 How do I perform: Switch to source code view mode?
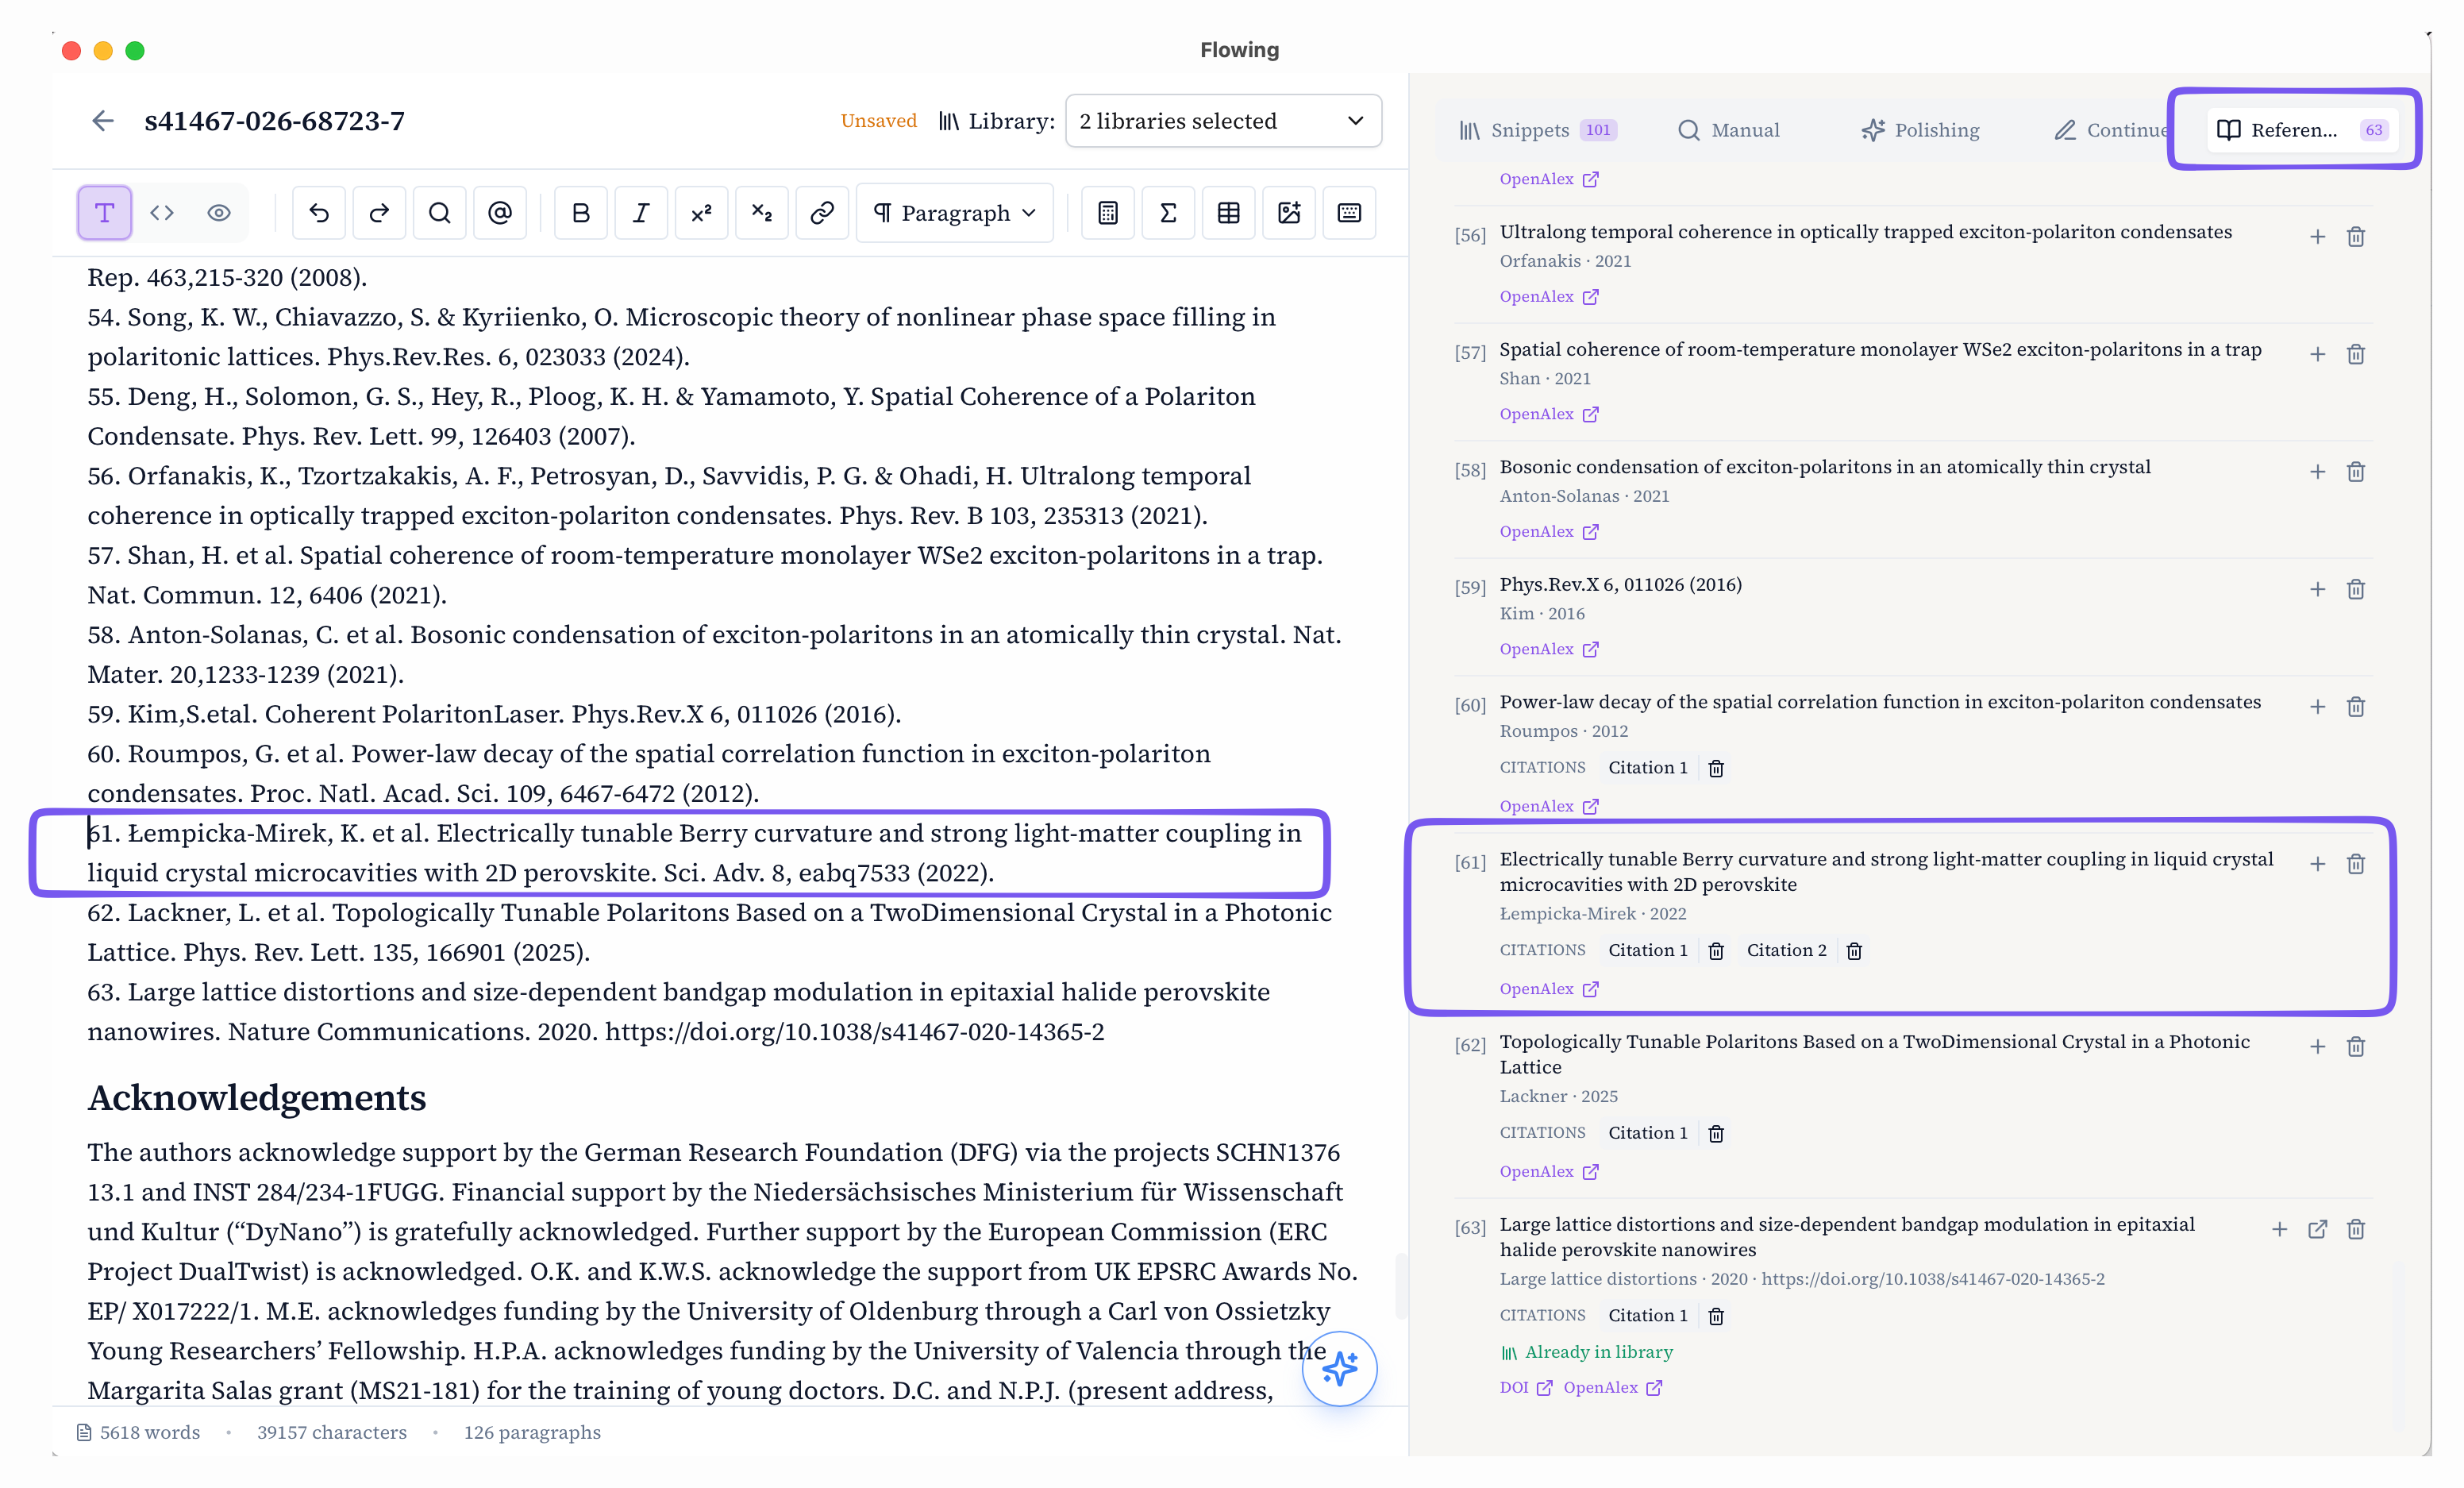[162, 213]
